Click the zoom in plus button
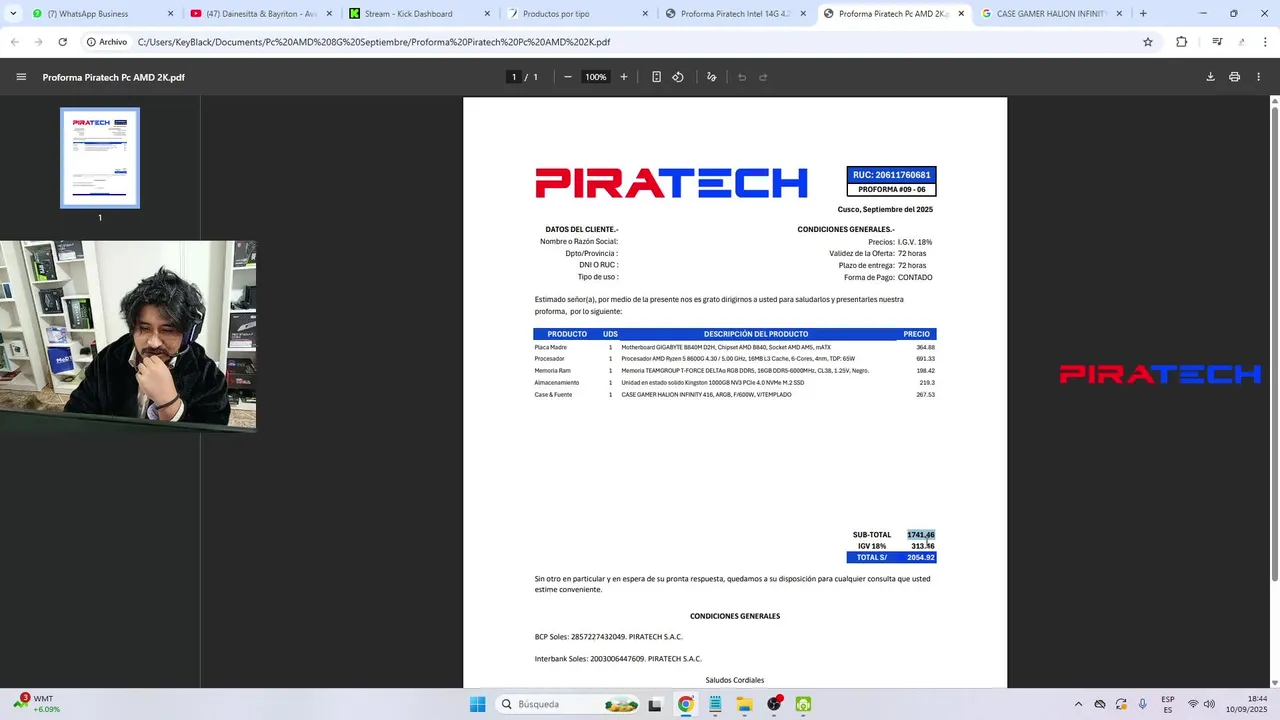 pos(624,77)
